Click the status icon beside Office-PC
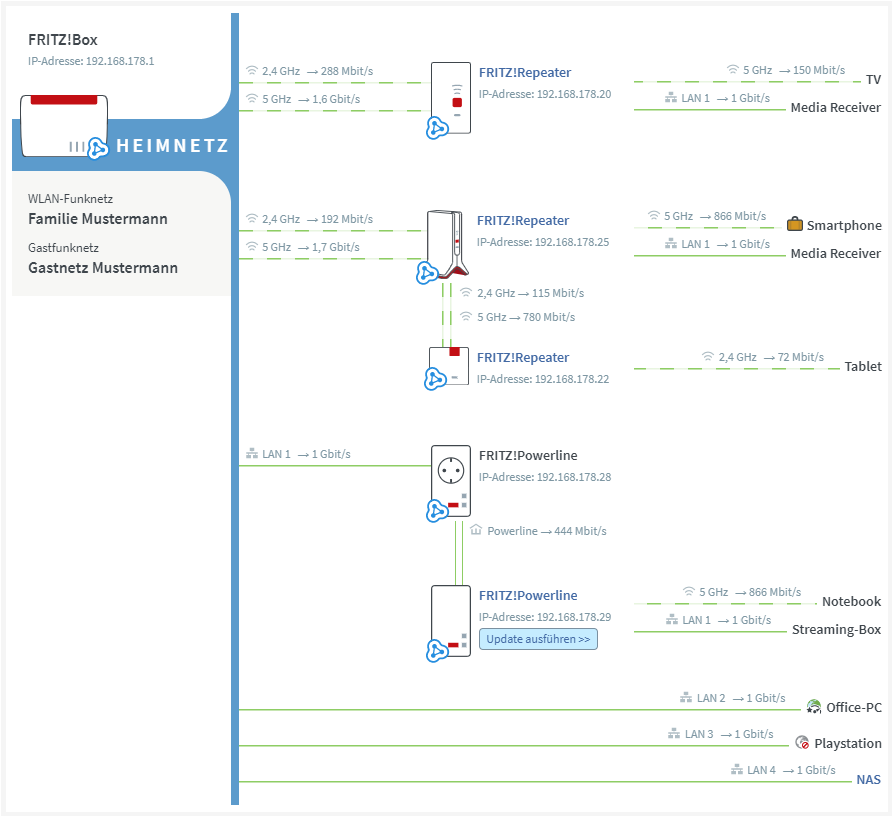The height and width of the screenshot is (816, 892). [814, 707]
